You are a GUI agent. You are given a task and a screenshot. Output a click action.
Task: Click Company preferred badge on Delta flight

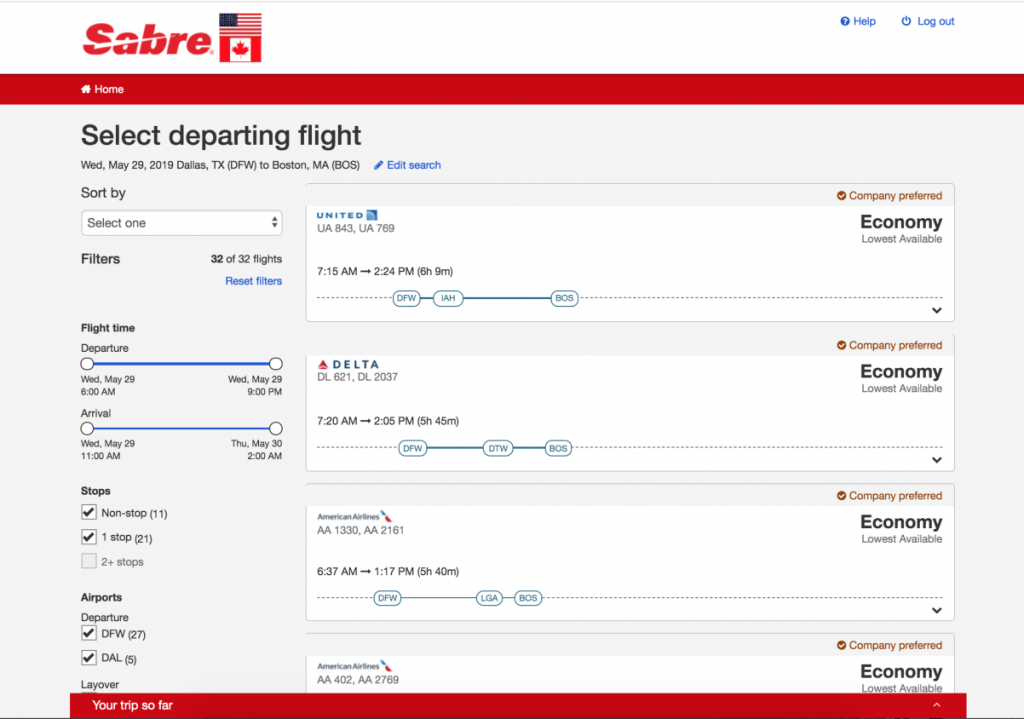click(x=889, y=345)
